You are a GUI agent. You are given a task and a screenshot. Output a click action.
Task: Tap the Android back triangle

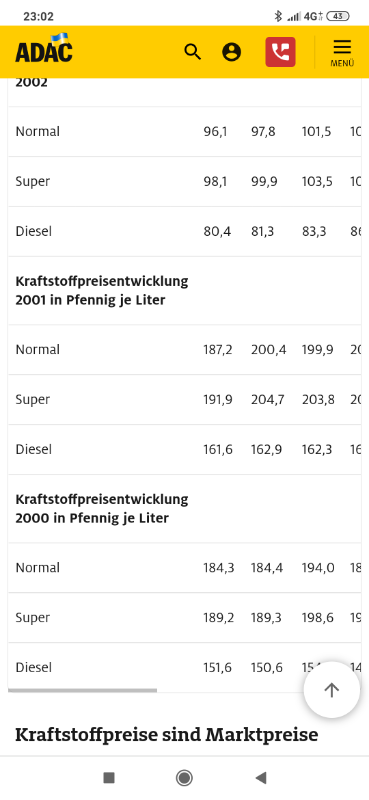(261, 778)
